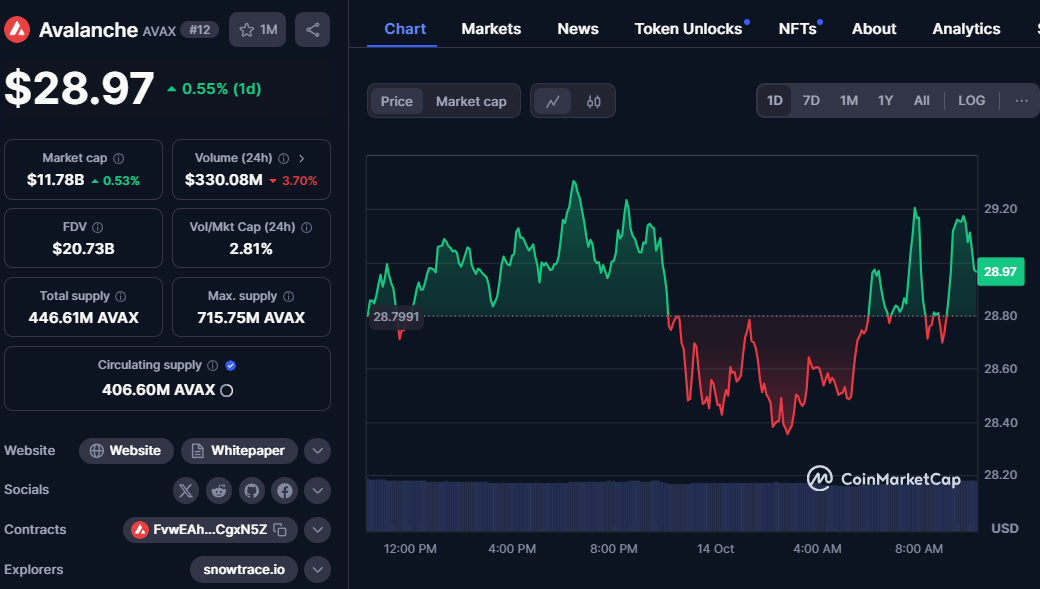Click the $11.78B market cap value

click(x=56, y=180)
